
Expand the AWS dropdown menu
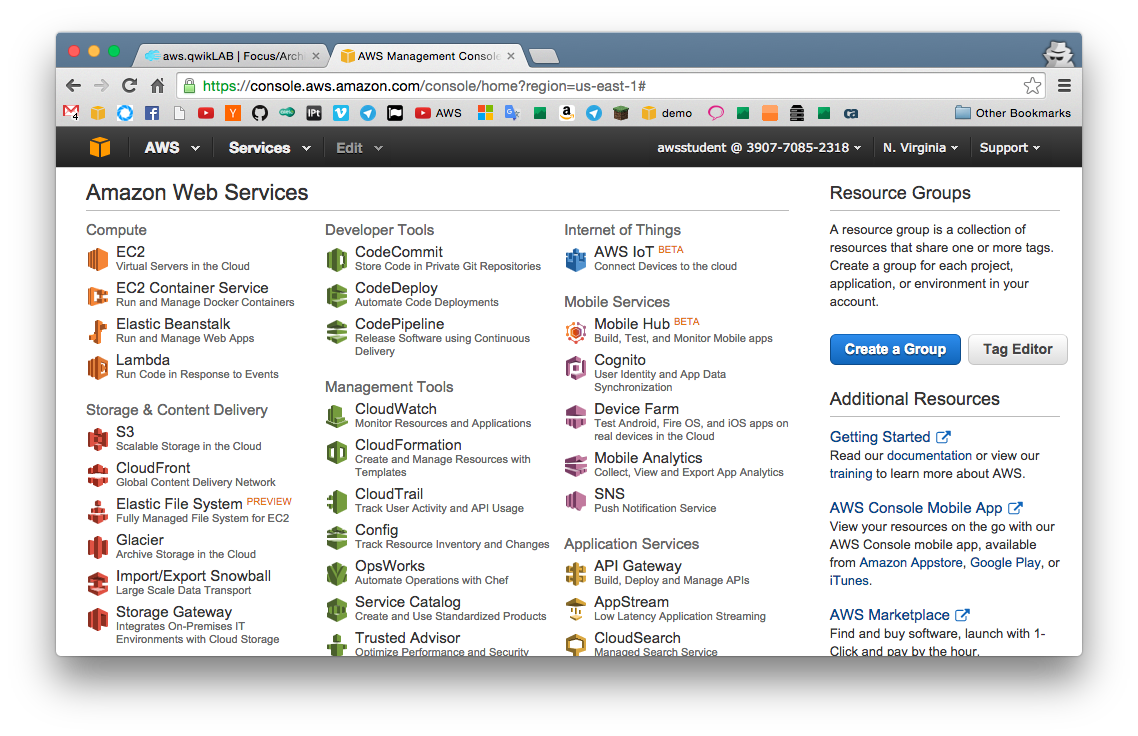click(172, 148)
